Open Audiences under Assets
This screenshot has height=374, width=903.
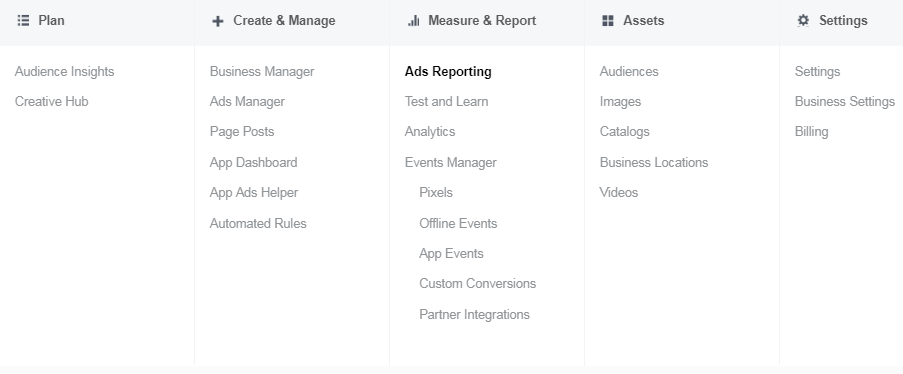coord(629,71)
